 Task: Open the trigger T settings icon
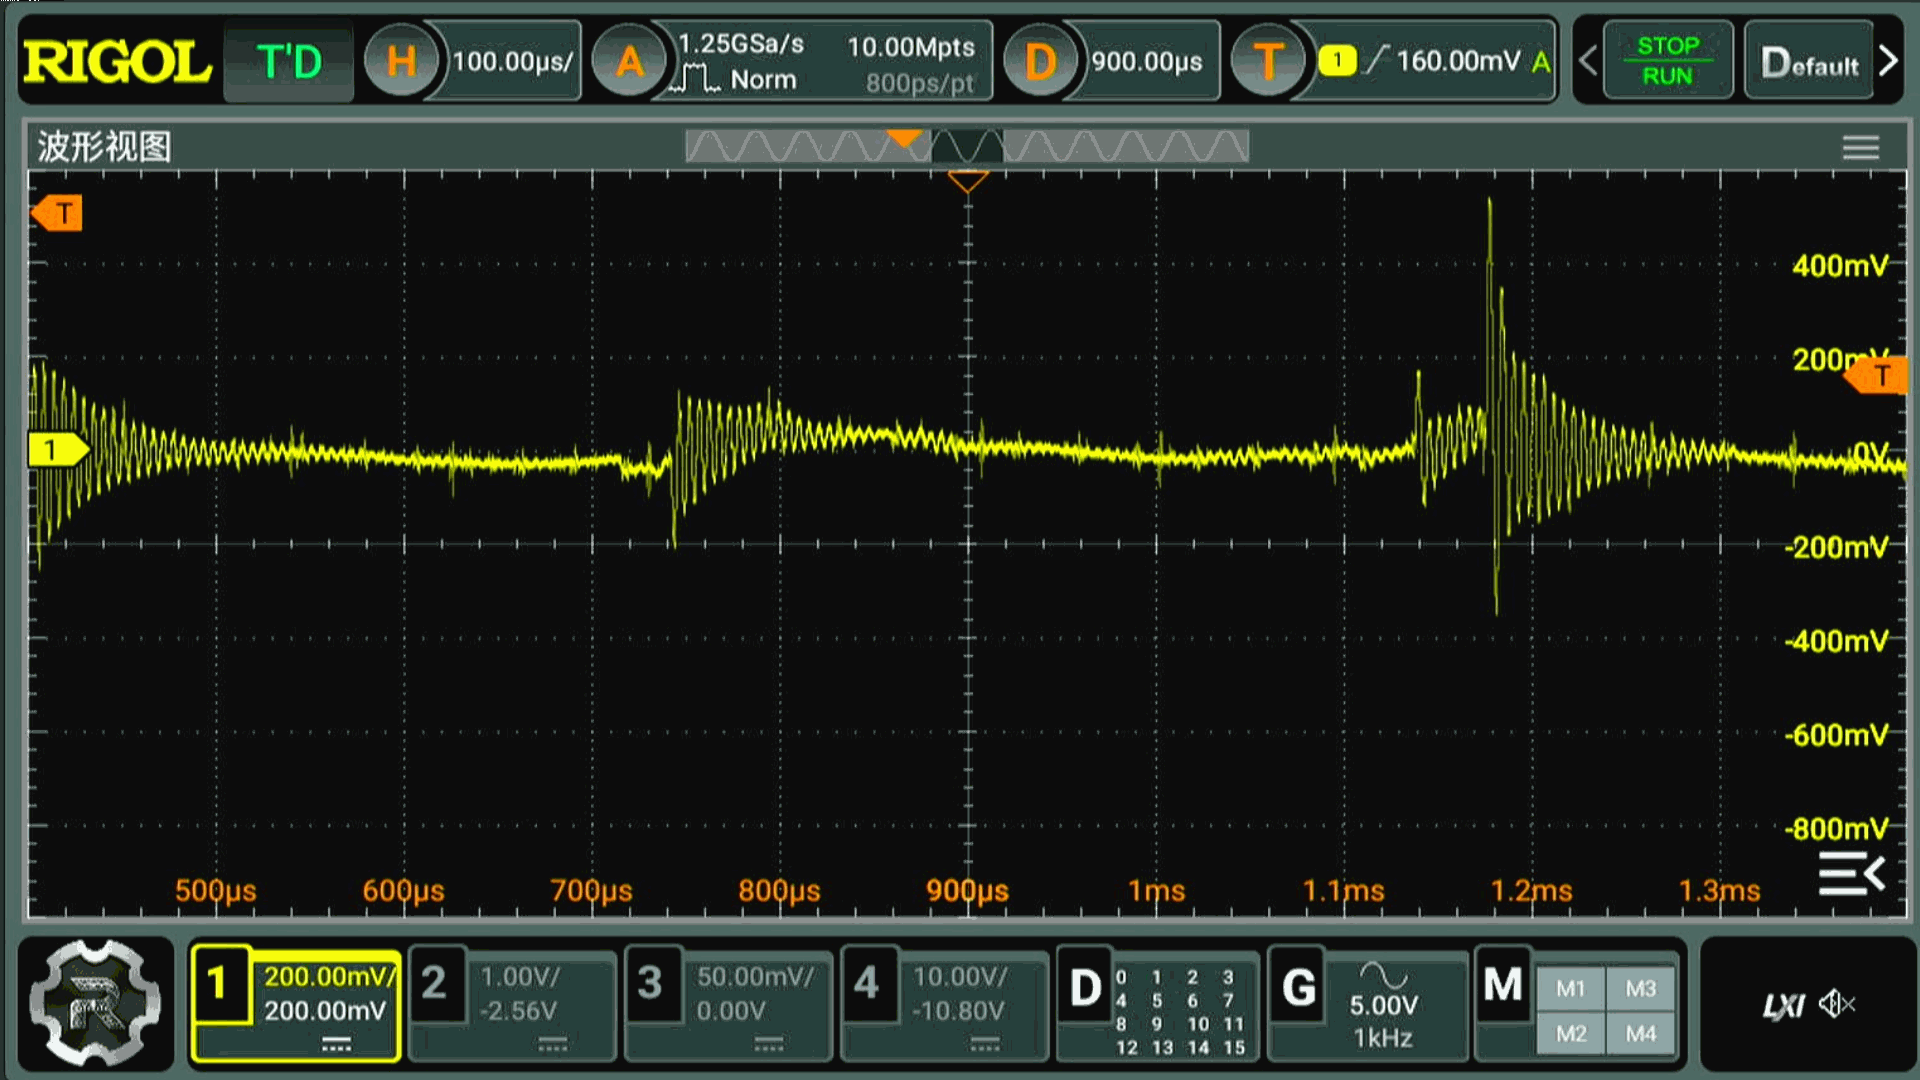(1268, 62)
